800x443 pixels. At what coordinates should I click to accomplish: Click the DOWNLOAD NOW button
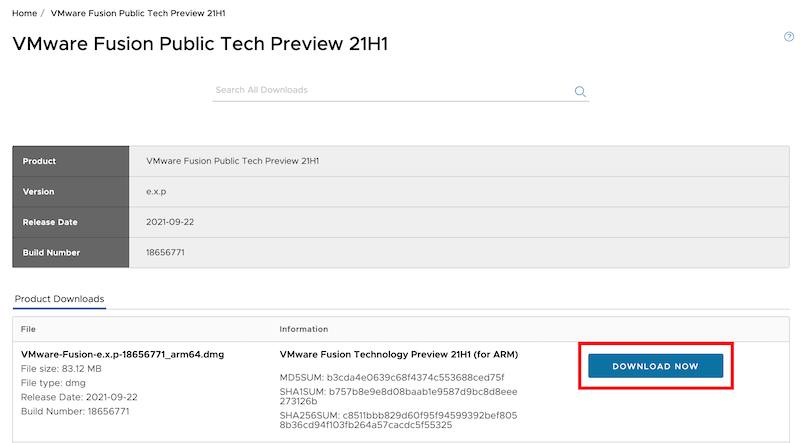[655, 366]
